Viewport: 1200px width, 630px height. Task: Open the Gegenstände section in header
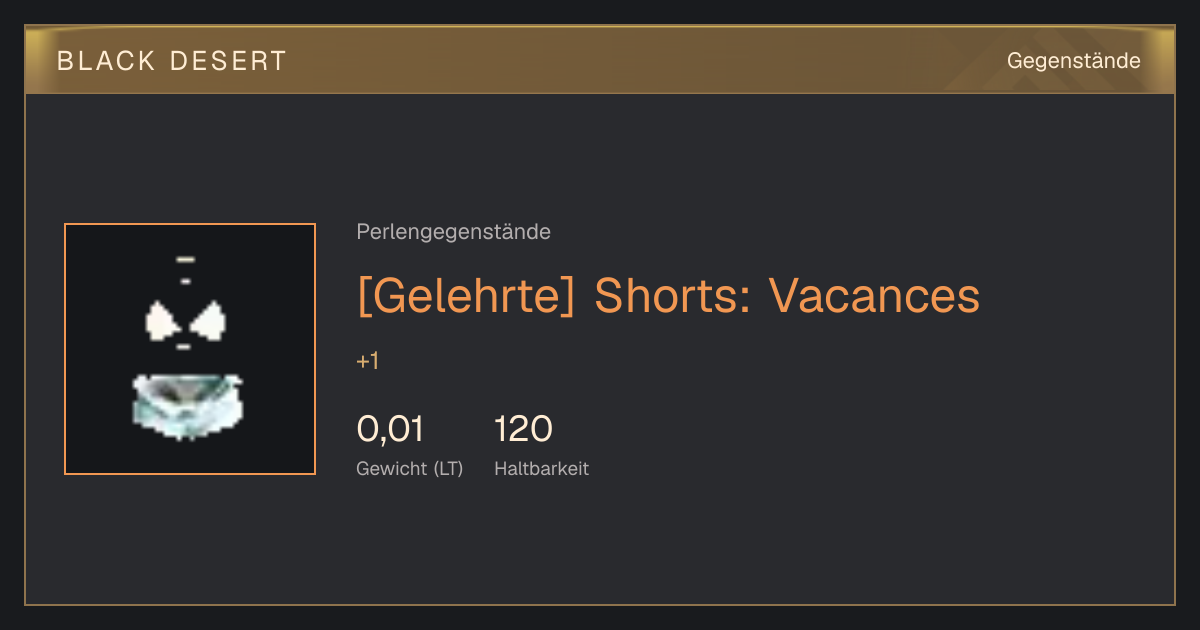(x=1073, y=61)
